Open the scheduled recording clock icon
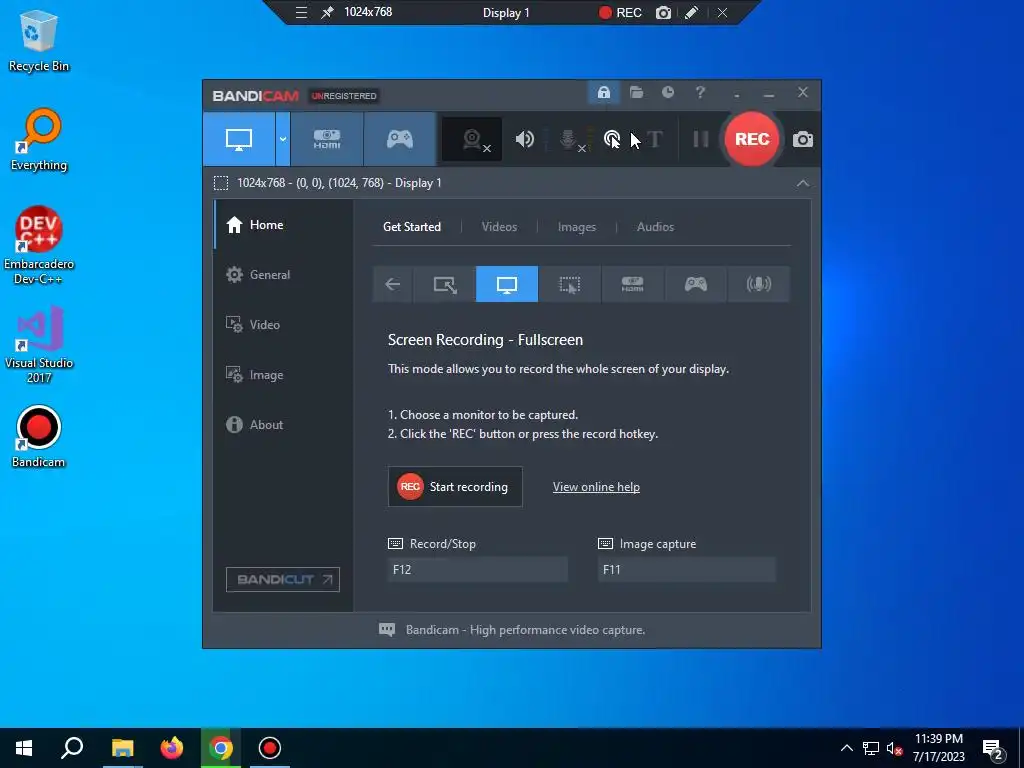Image resolution: width=1024 pixels, height=768 pixels. pyautogui.click(x=667, y=93)
